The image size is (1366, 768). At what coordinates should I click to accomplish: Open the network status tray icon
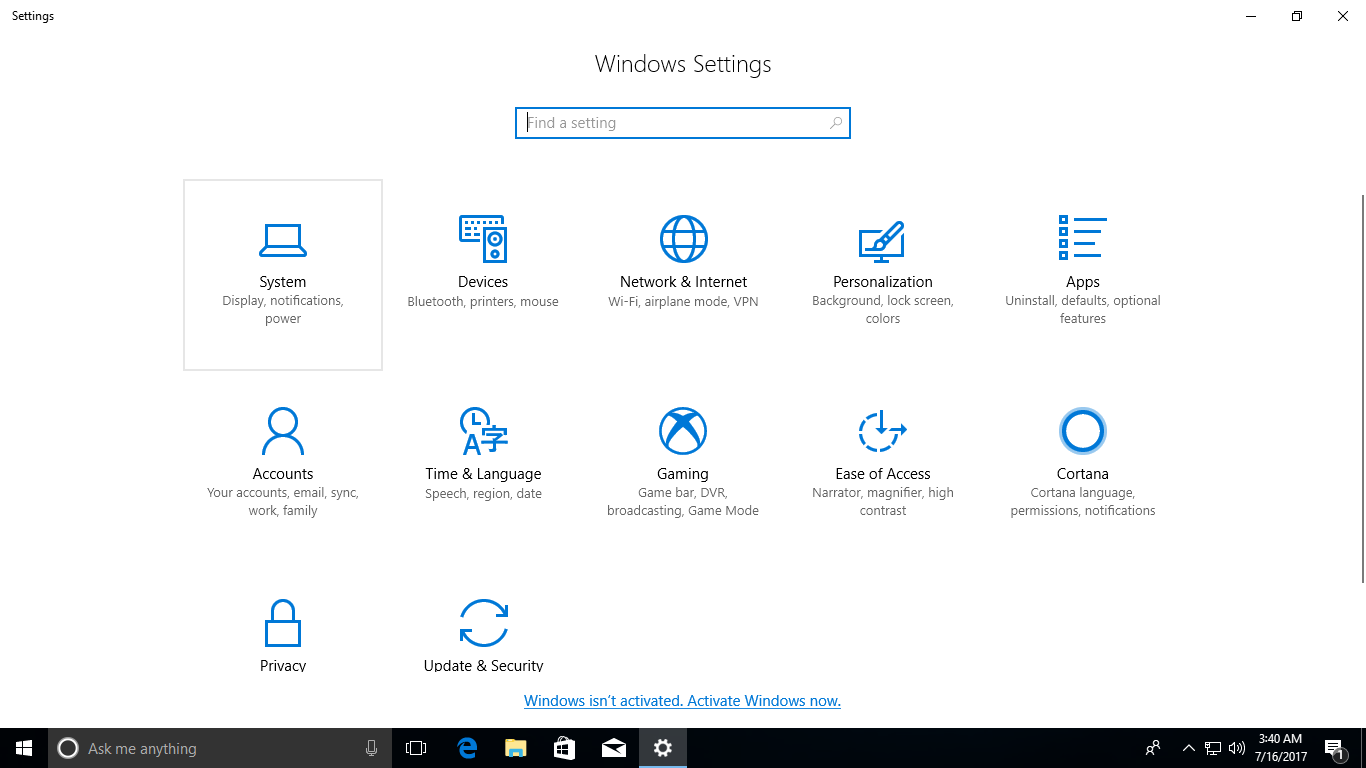pos(1212,748)
